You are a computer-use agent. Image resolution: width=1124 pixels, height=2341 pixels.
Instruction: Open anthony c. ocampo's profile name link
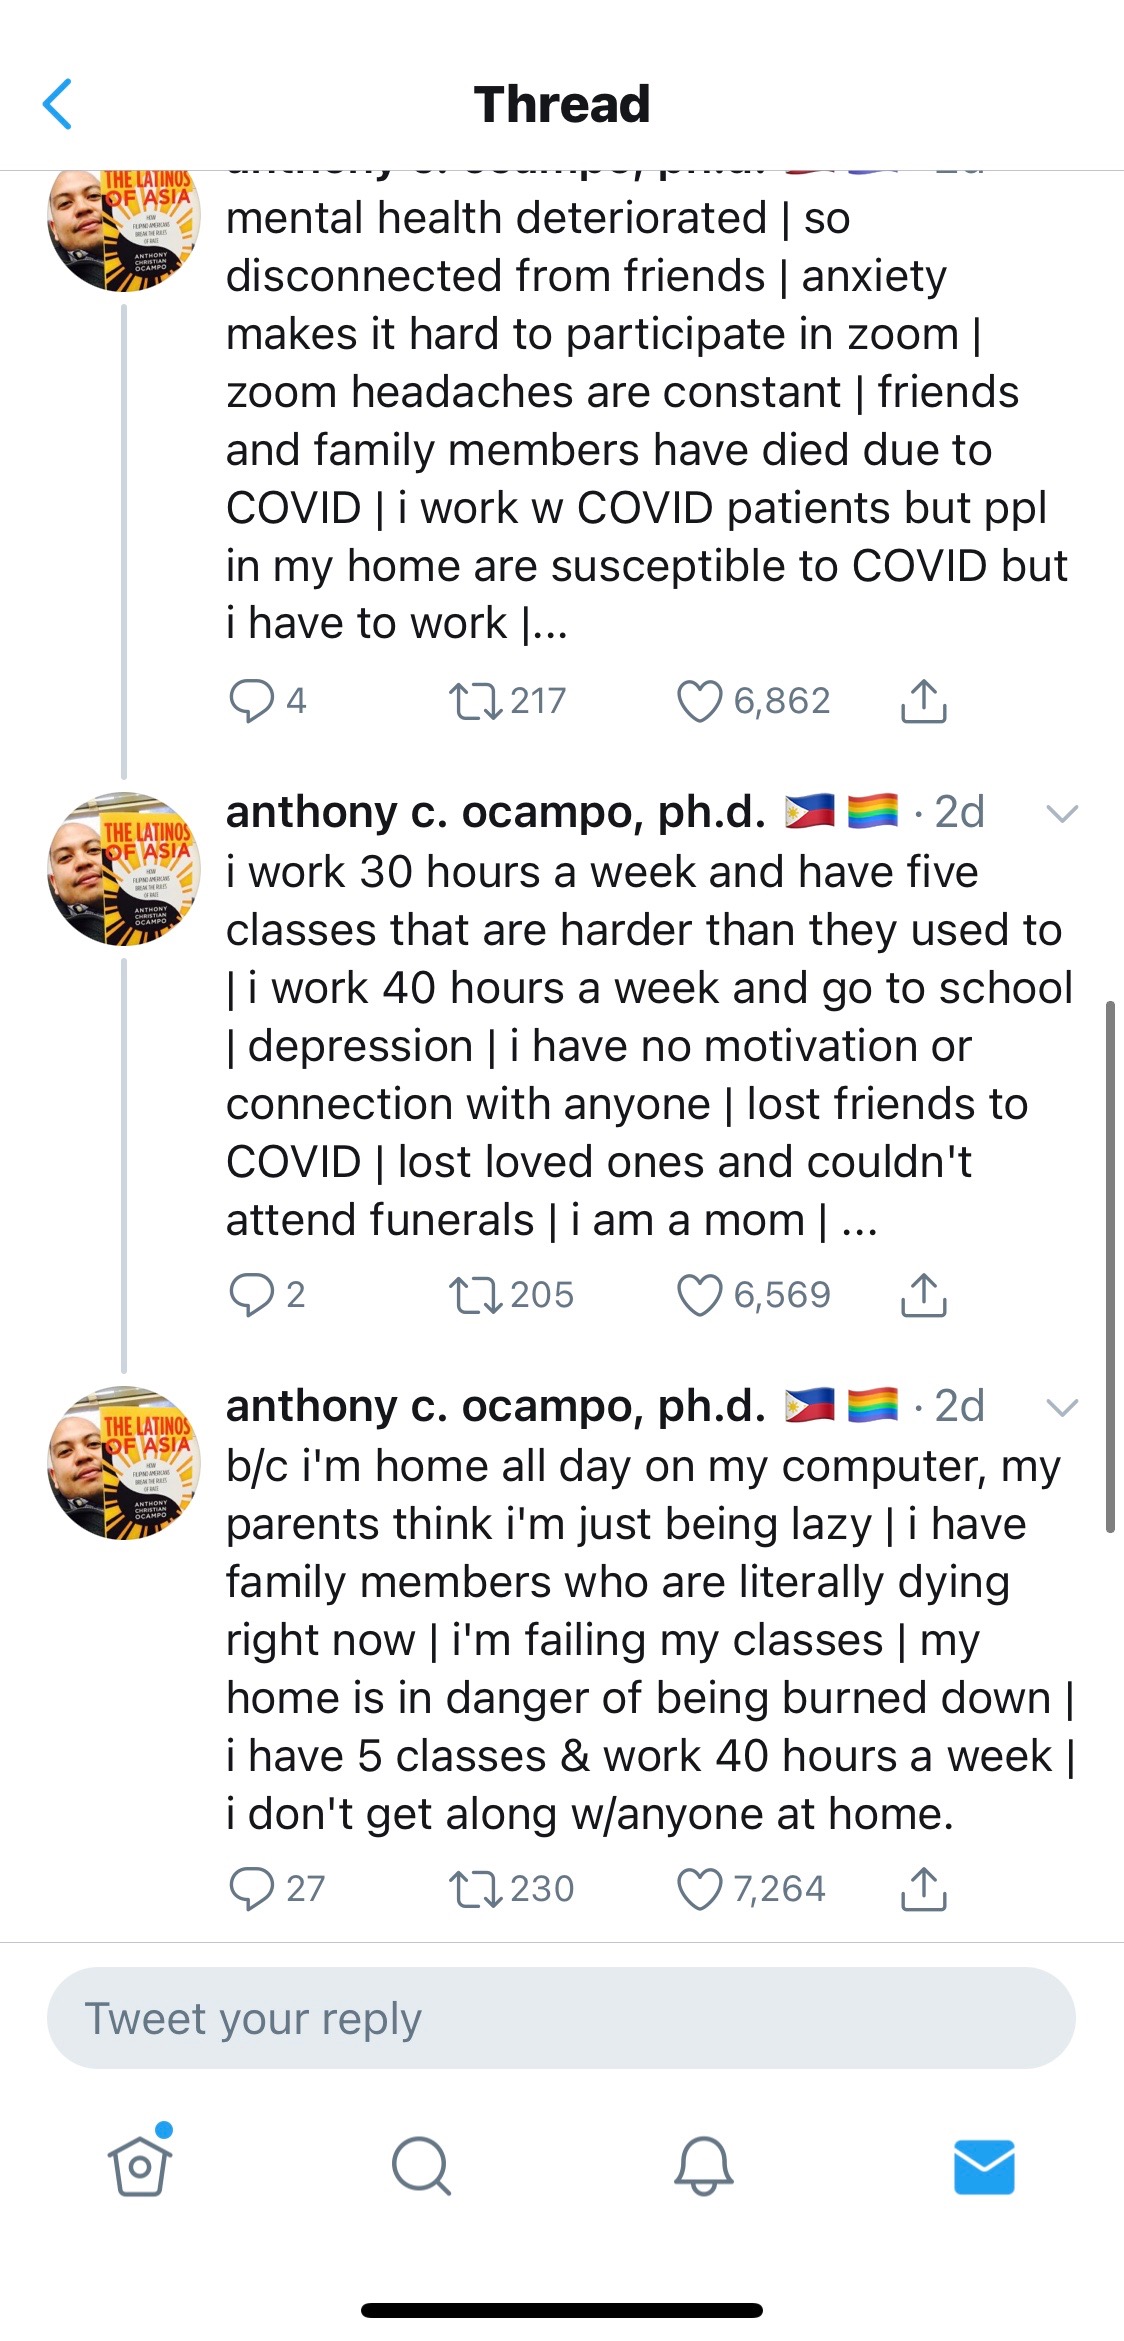pos(495,812)
